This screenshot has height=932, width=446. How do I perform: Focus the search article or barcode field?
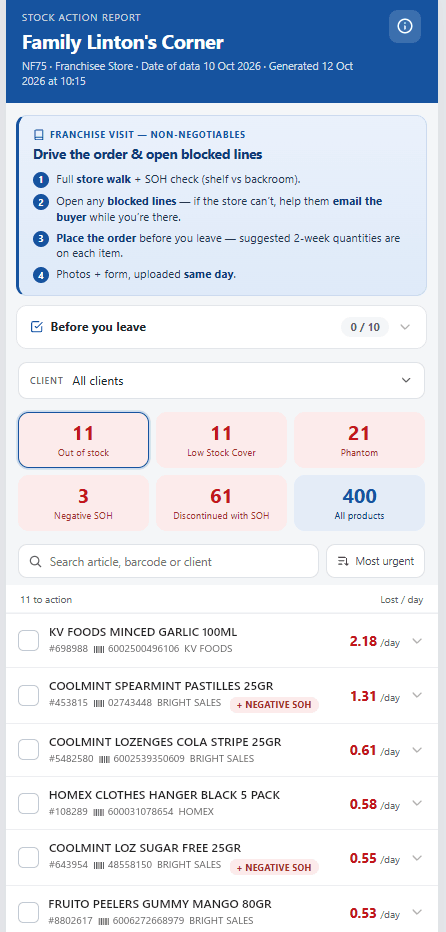tap(168, 561)
